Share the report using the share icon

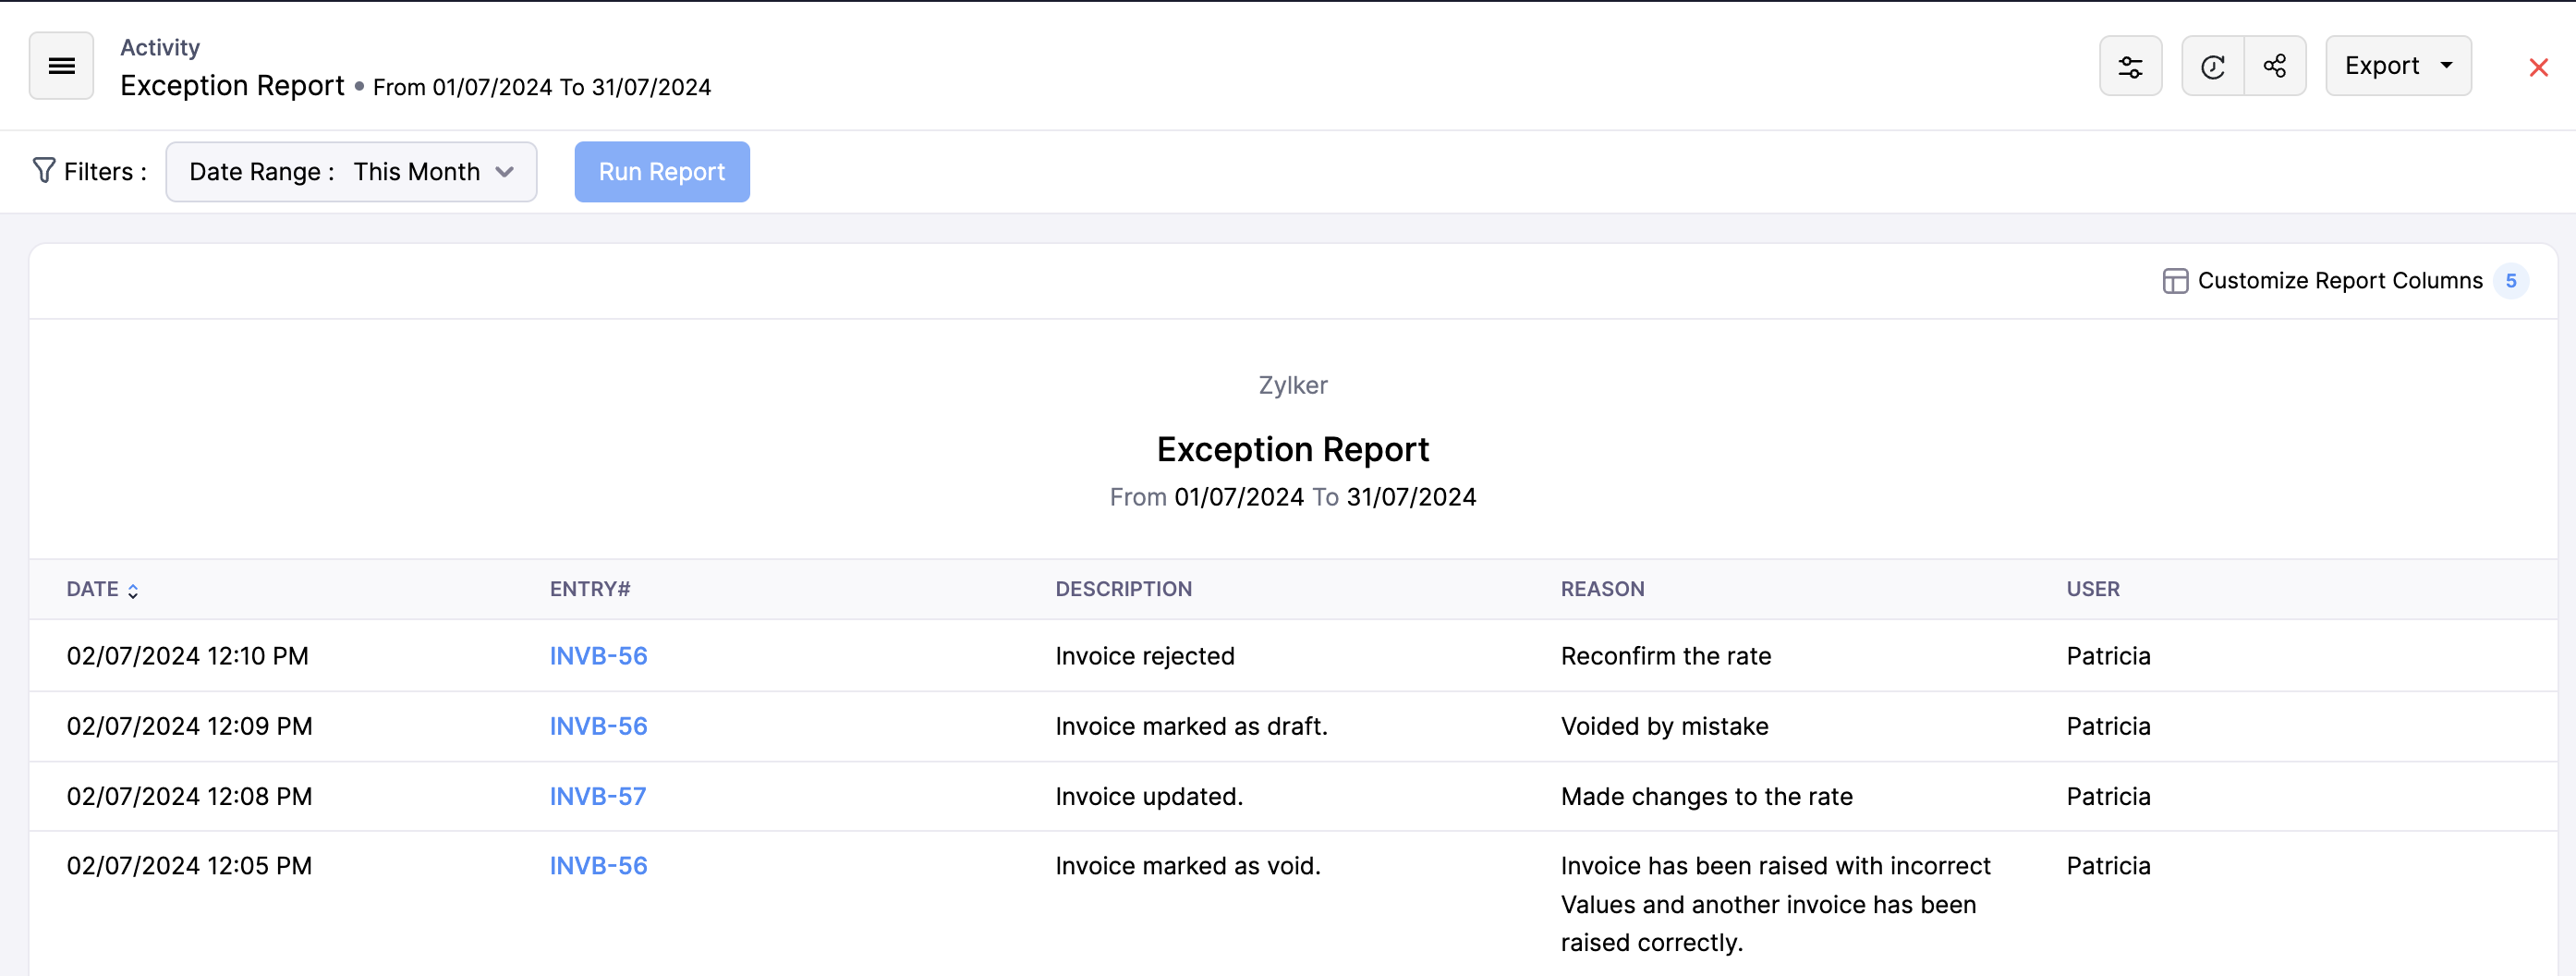tap(2275, 66)
